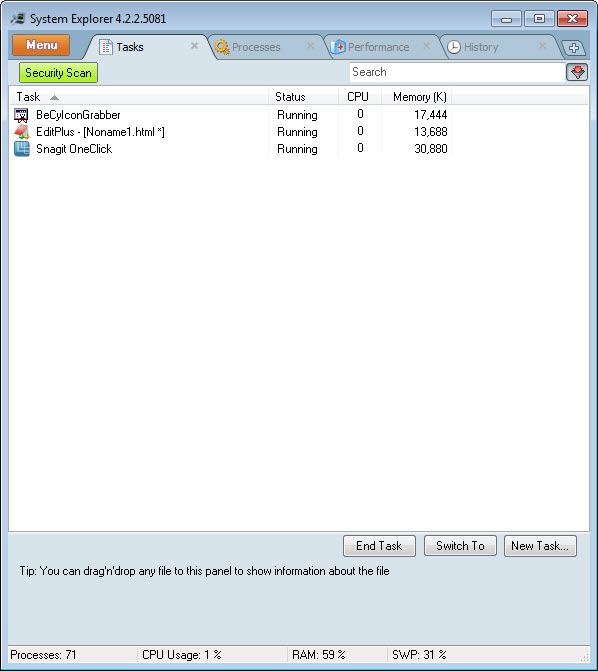Click the Snagit OneClick task icon
The width and height of the screenshot is (598, 671).
(21, 149)
